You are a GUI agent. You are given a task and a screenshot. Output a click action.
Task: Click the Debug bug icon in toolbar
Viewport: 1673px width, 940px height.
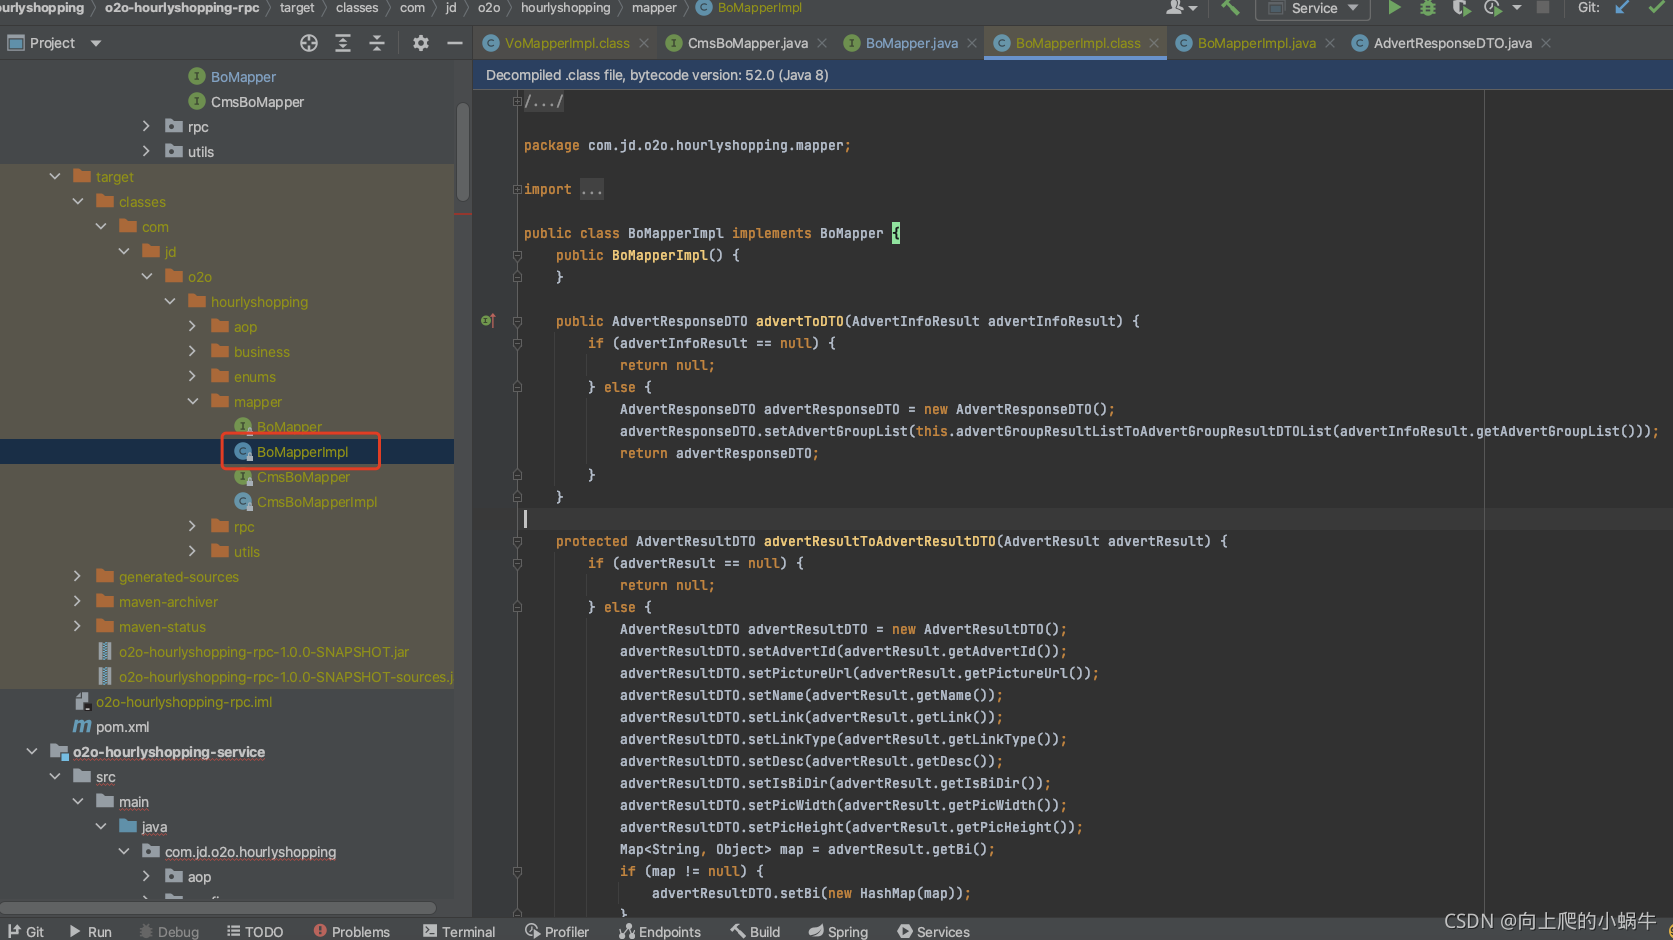1428,8
